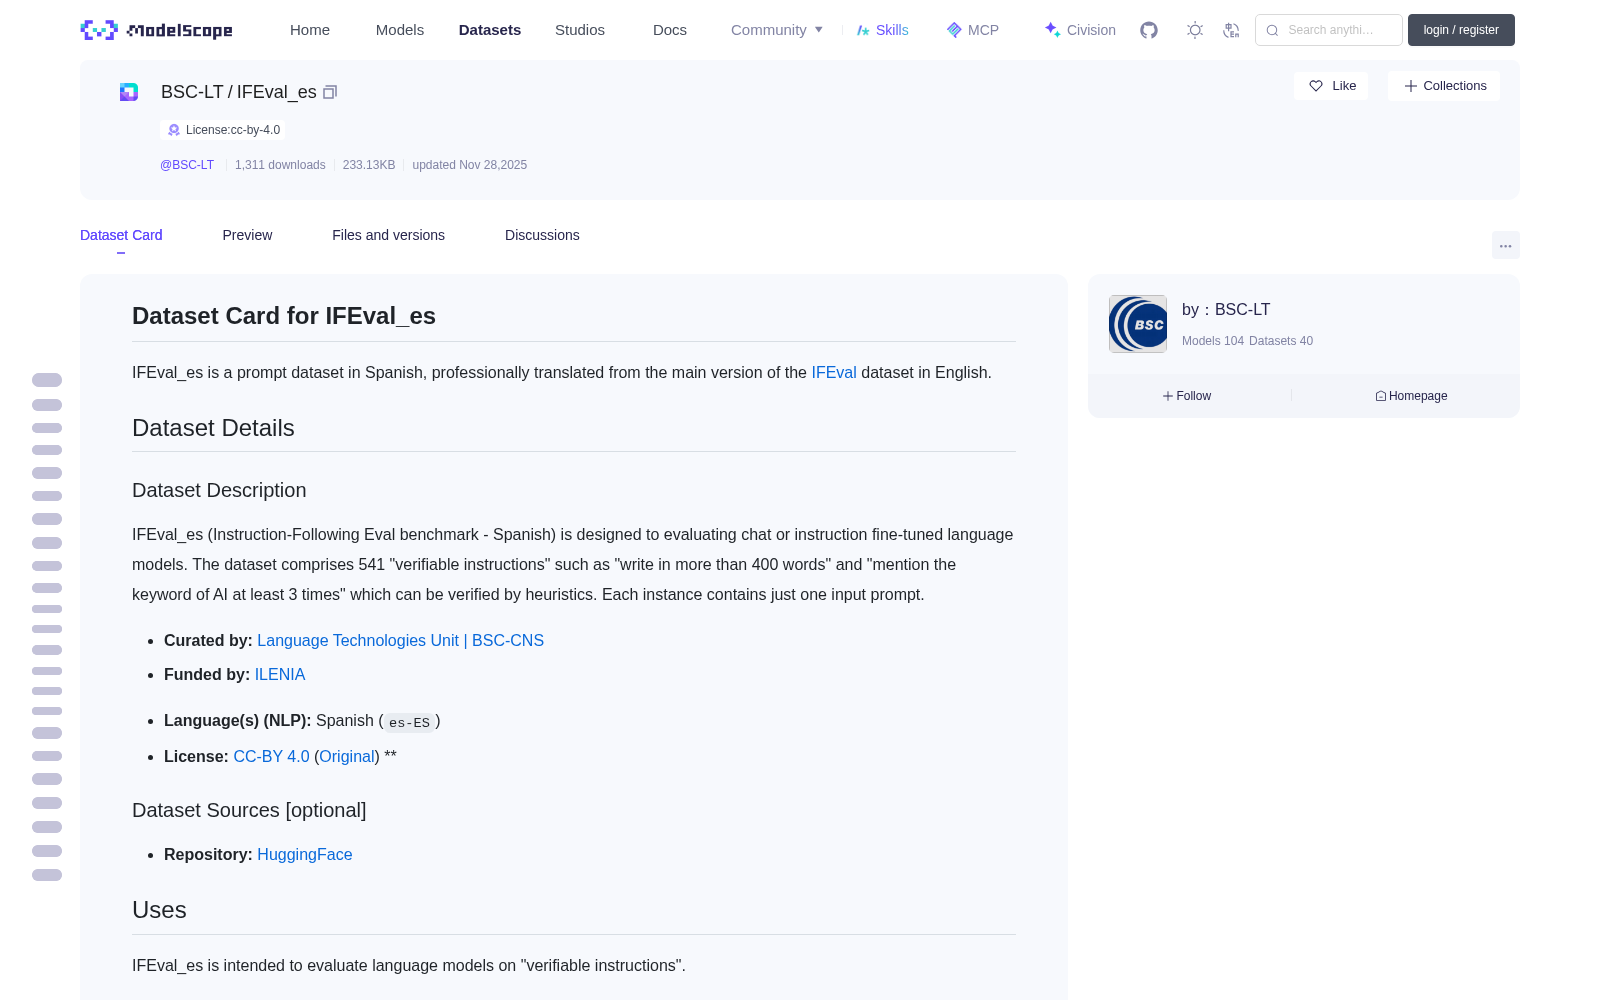Expand the Community dropdown menu
The width and height of the screenshot is (1600, 1000).
coord(777,30)
